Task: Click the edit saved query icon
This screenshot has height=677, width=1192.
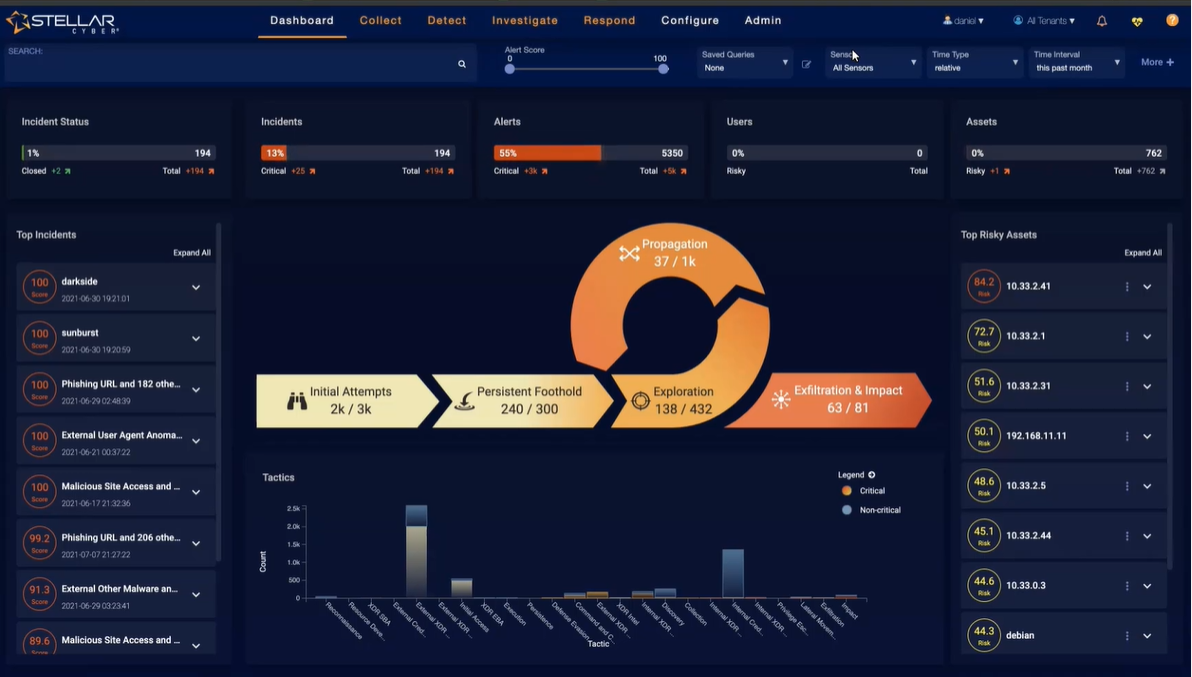Action: pyautogui.click(x=806, y=64)
